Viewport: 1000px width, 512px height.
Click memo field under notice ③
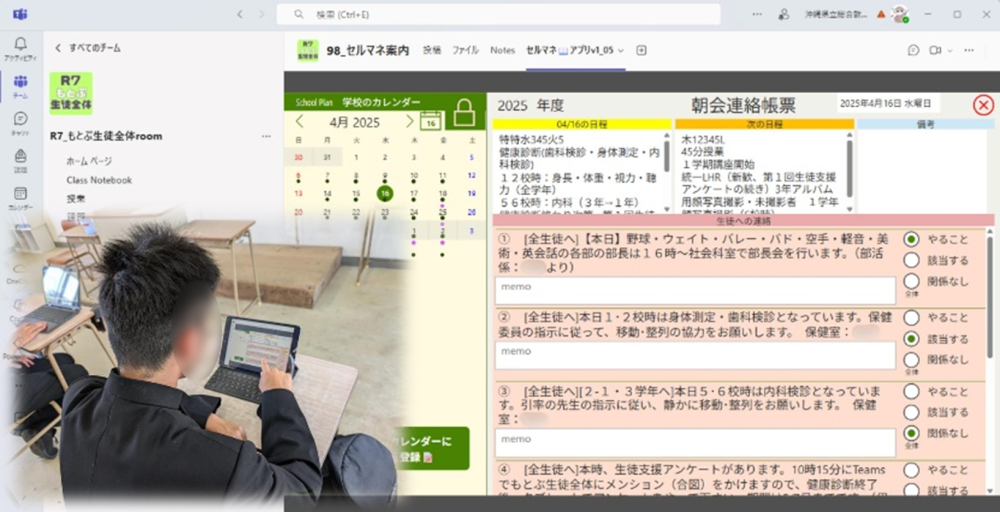(695, 443)
